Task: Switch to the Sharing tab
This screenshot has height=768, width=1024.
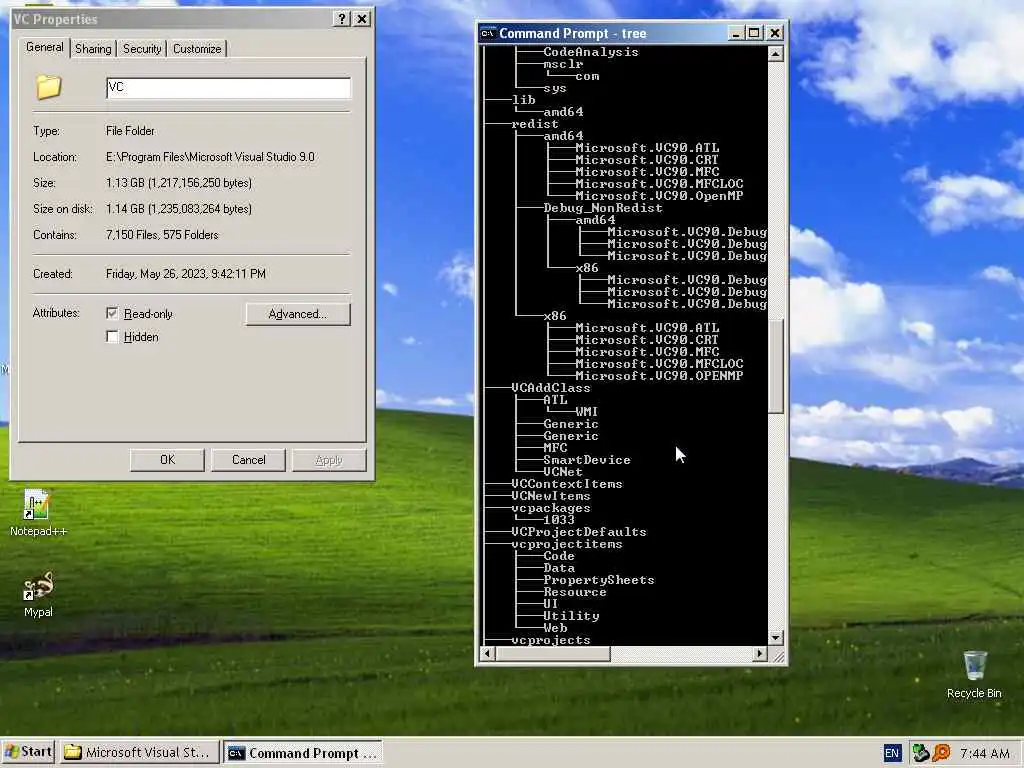Action: coord(93,48)
